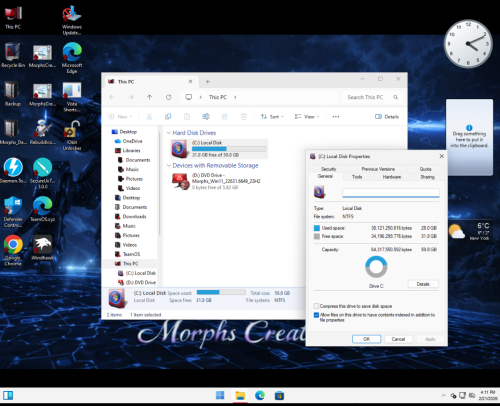The image size is (500, 406).
Task: Click the Details button under Drive C
Action: pyautogui.click(x=423, y=284)
